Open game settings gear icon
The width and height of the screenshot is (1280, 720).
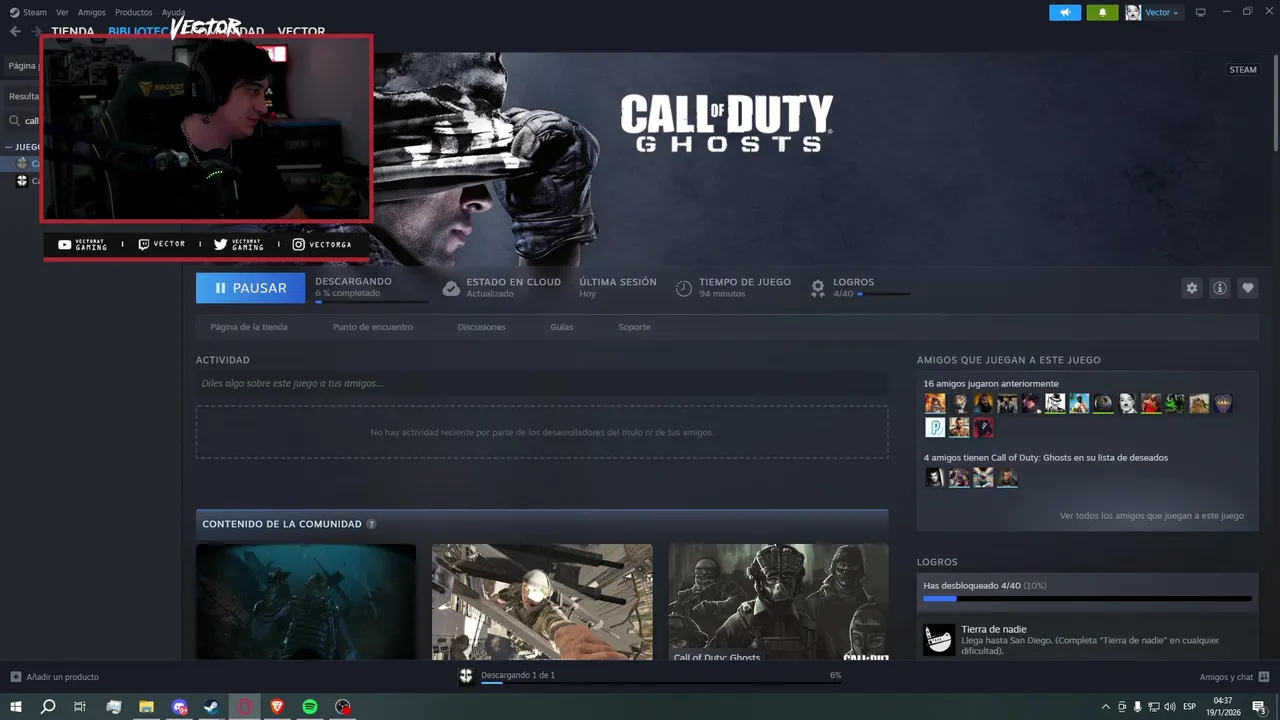click(1191, 288)
